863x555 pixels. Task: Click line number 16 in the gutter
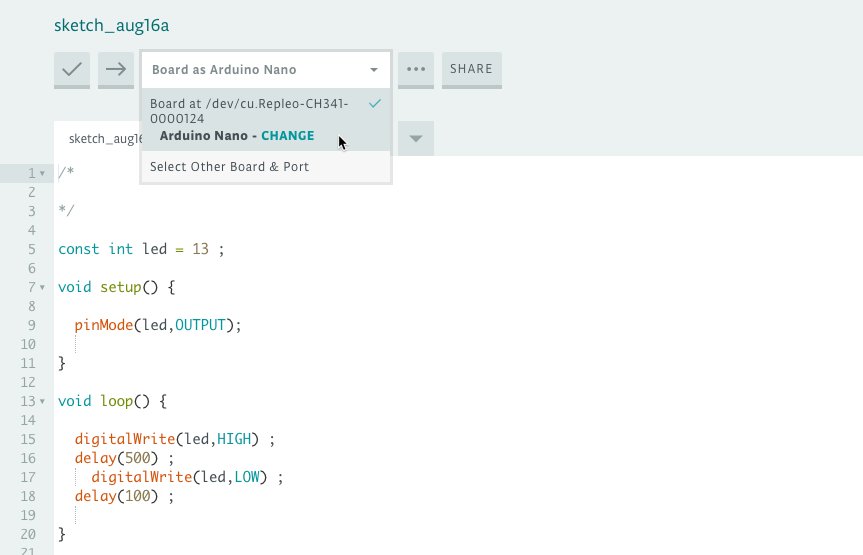tap(28, 458)
